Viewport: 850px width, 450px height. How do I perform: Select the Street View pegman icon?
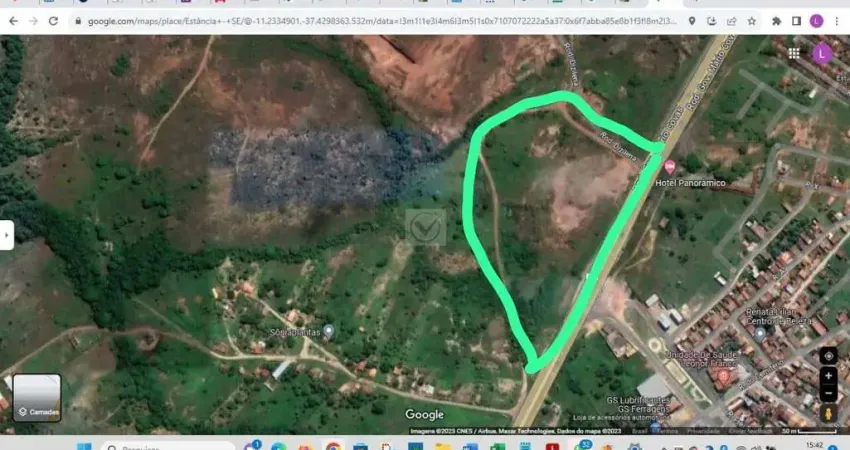tap(828, 414)
